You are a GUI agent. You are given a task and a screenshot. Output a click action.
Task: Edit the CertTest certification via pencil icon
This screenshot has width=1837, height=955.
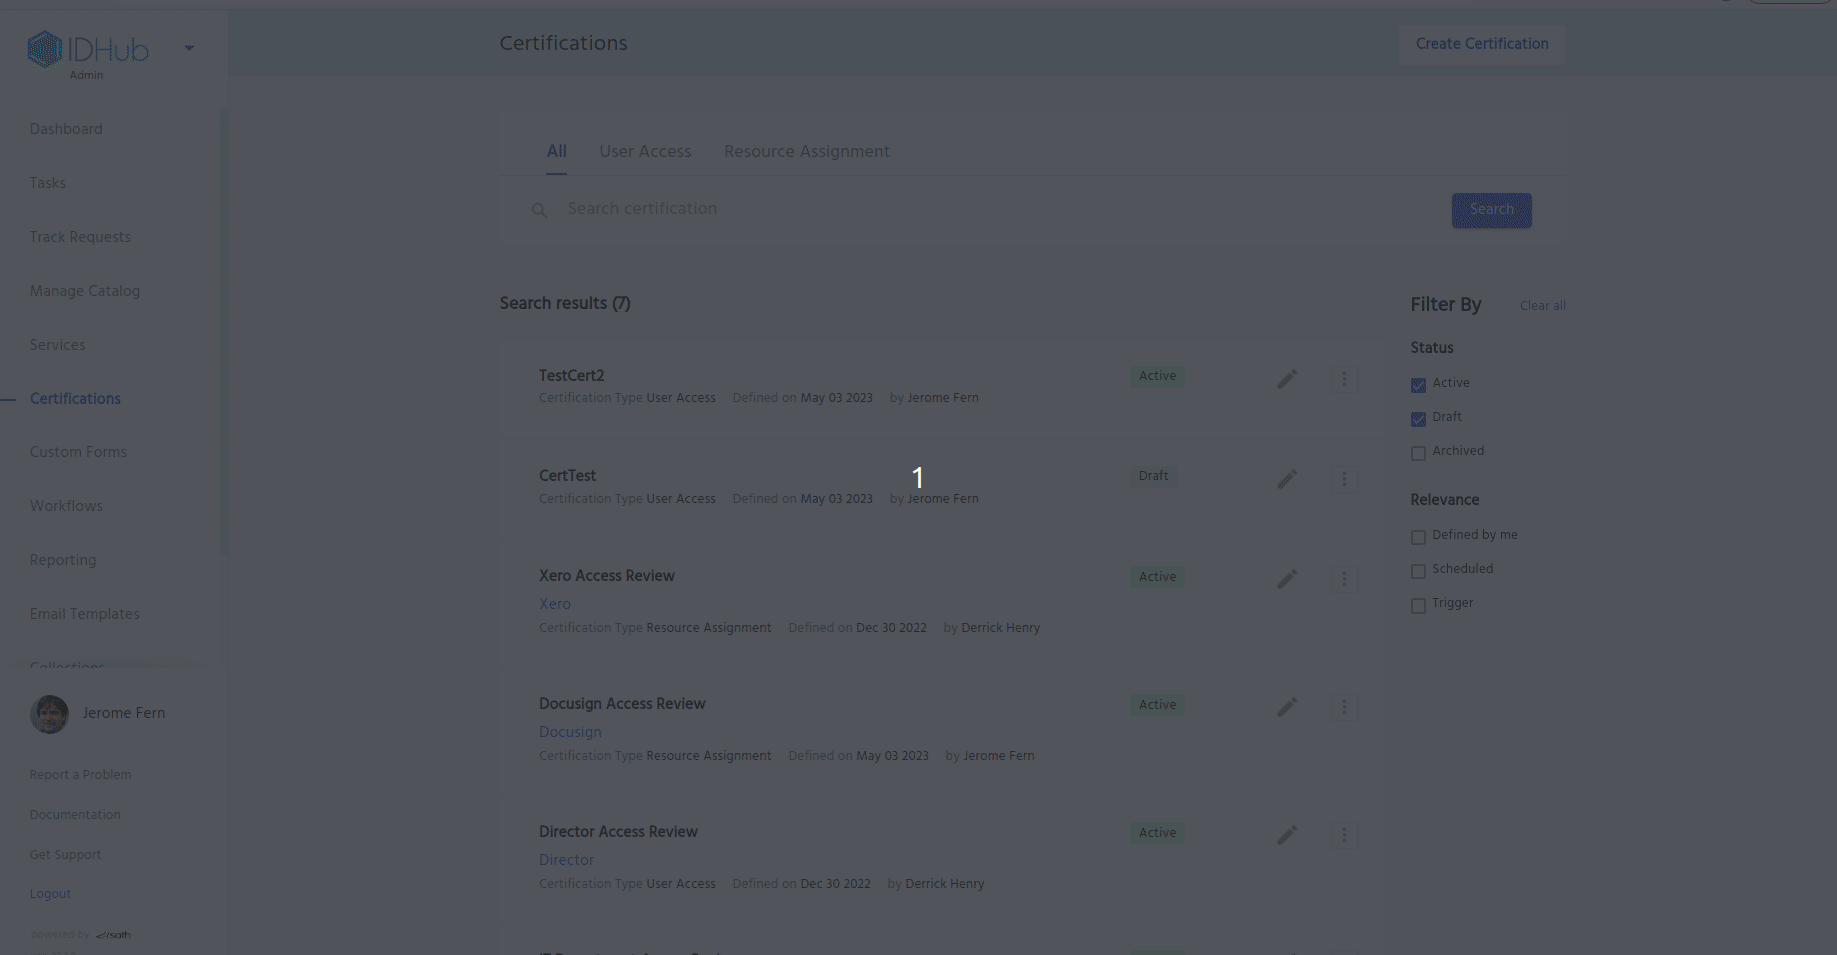[x=1287, y=479]
